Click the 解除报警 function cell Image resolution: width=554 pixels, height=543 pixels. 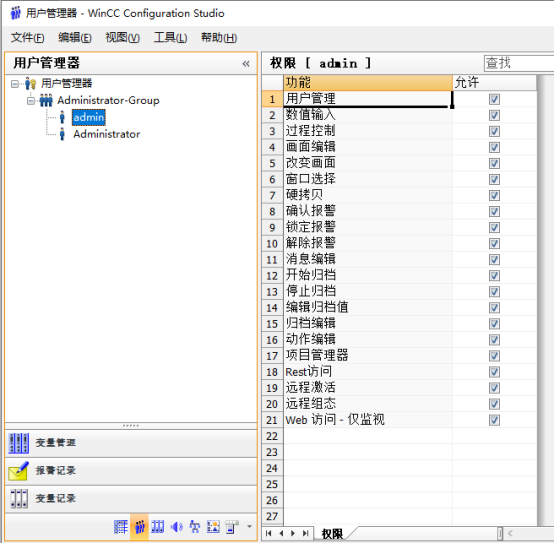[x=368, y=244]
